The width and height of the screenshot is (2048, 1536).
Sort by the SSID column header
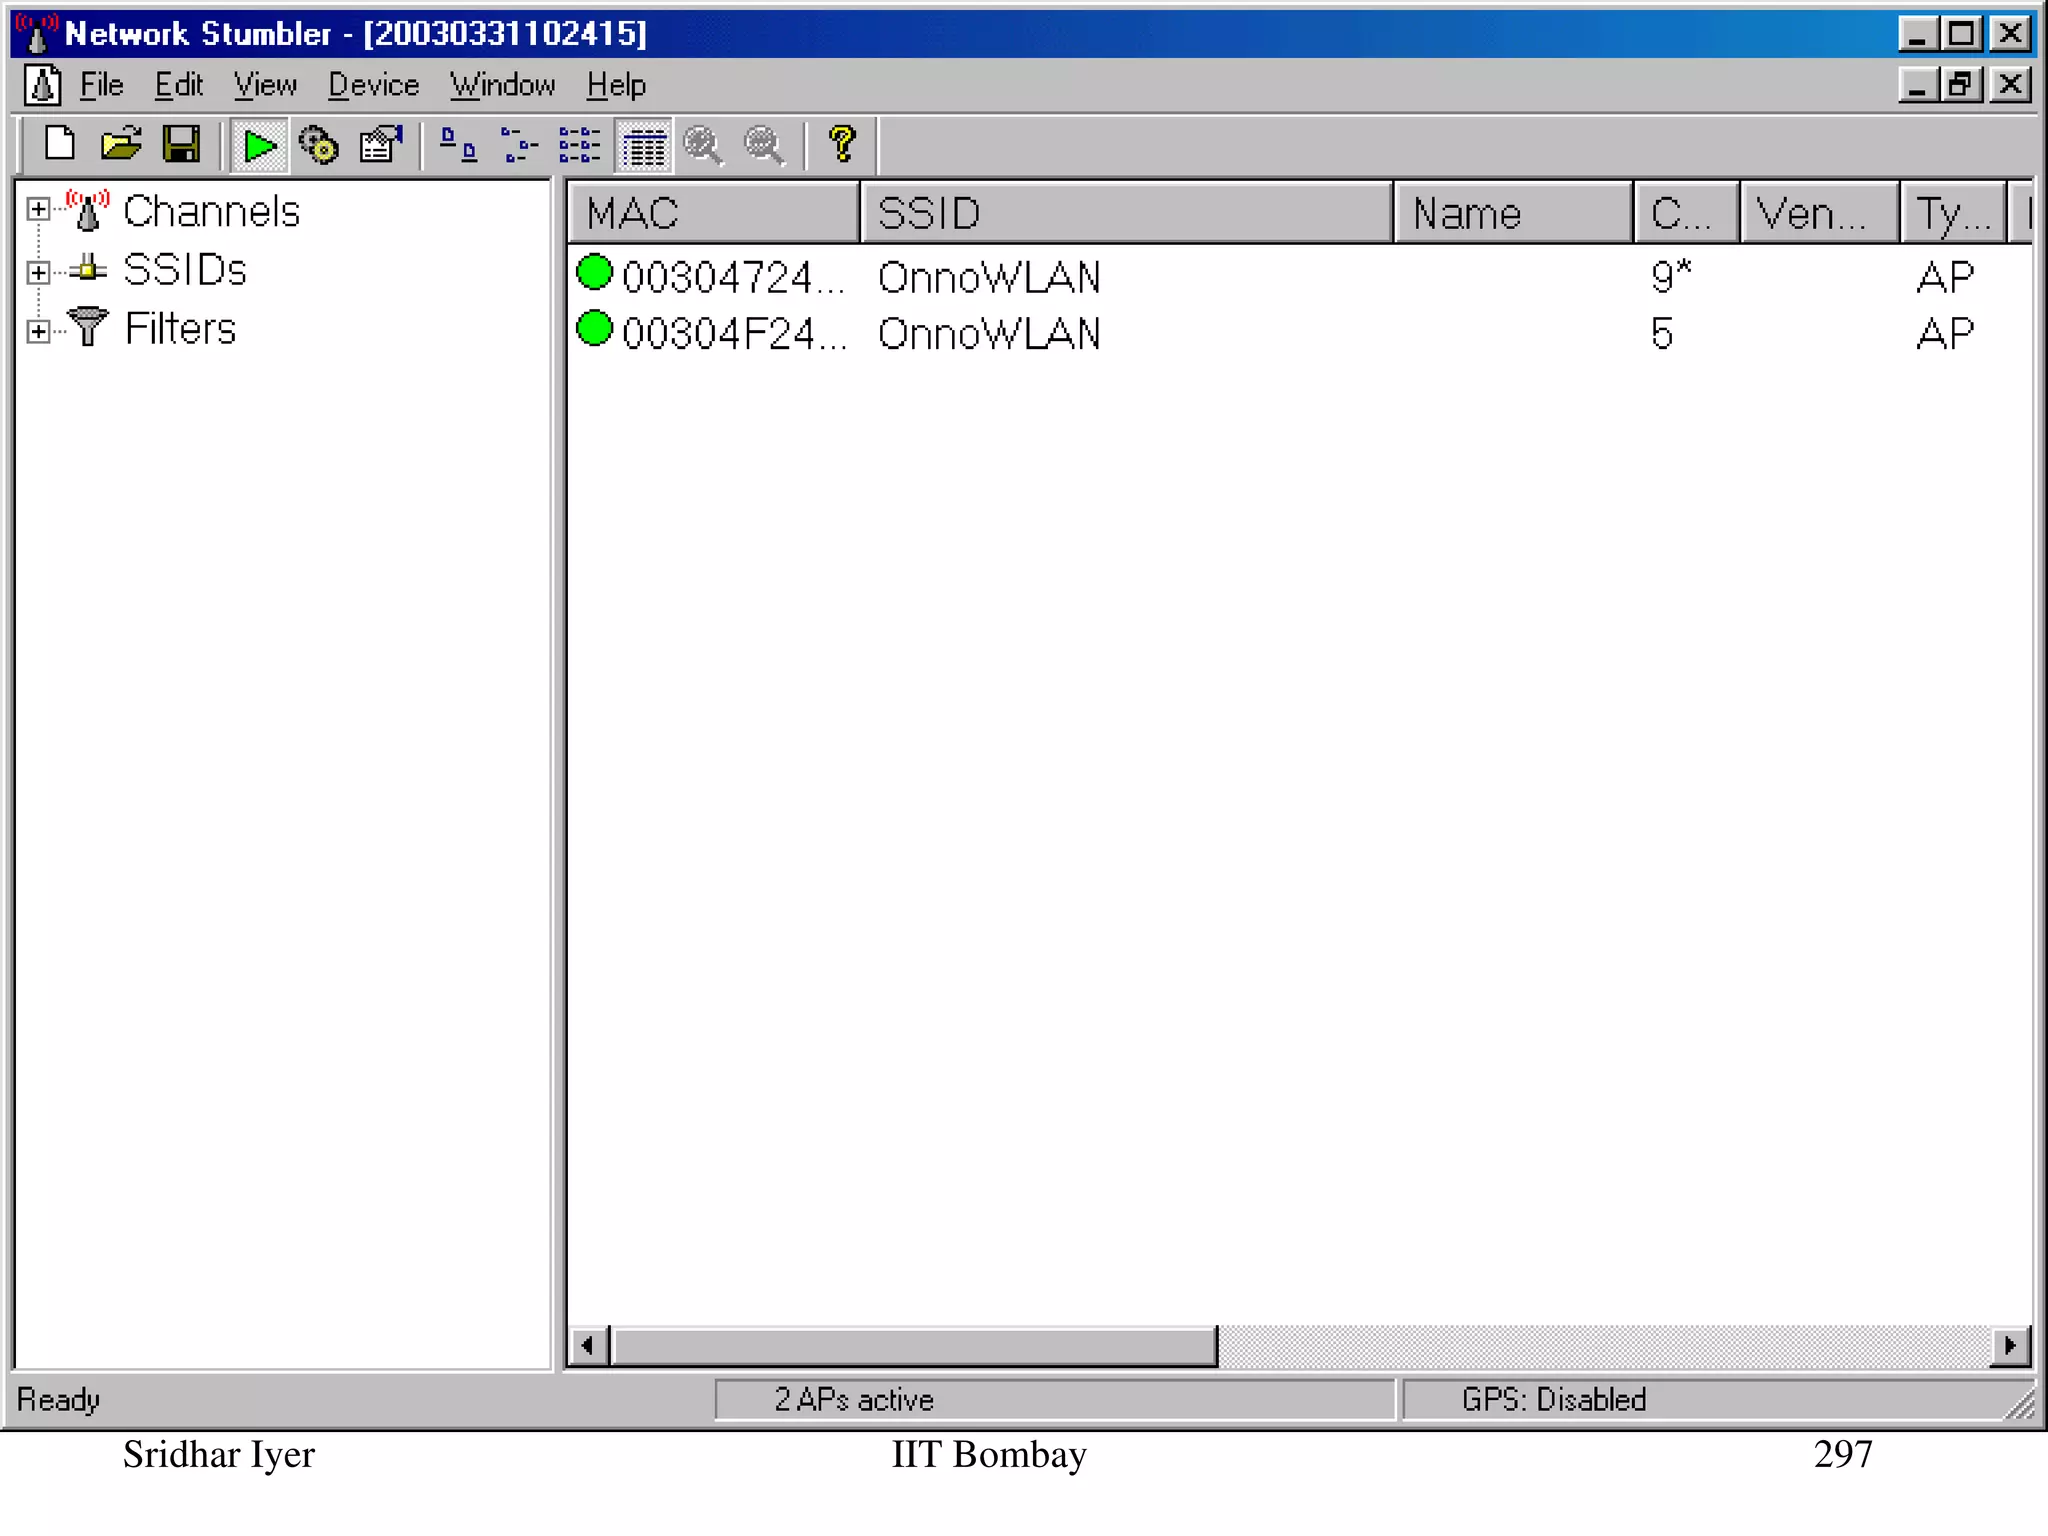click(1125, 213)
